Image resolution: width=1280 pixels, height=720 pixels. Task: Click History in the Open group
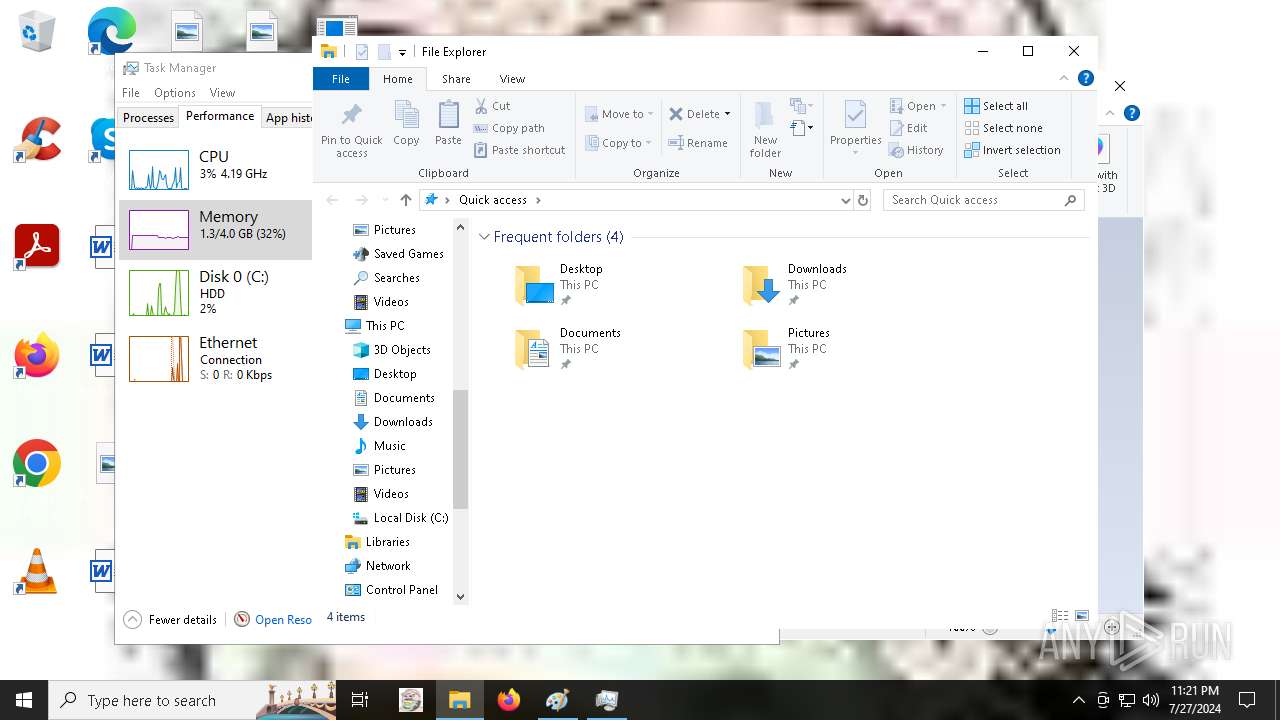[915, 150]
